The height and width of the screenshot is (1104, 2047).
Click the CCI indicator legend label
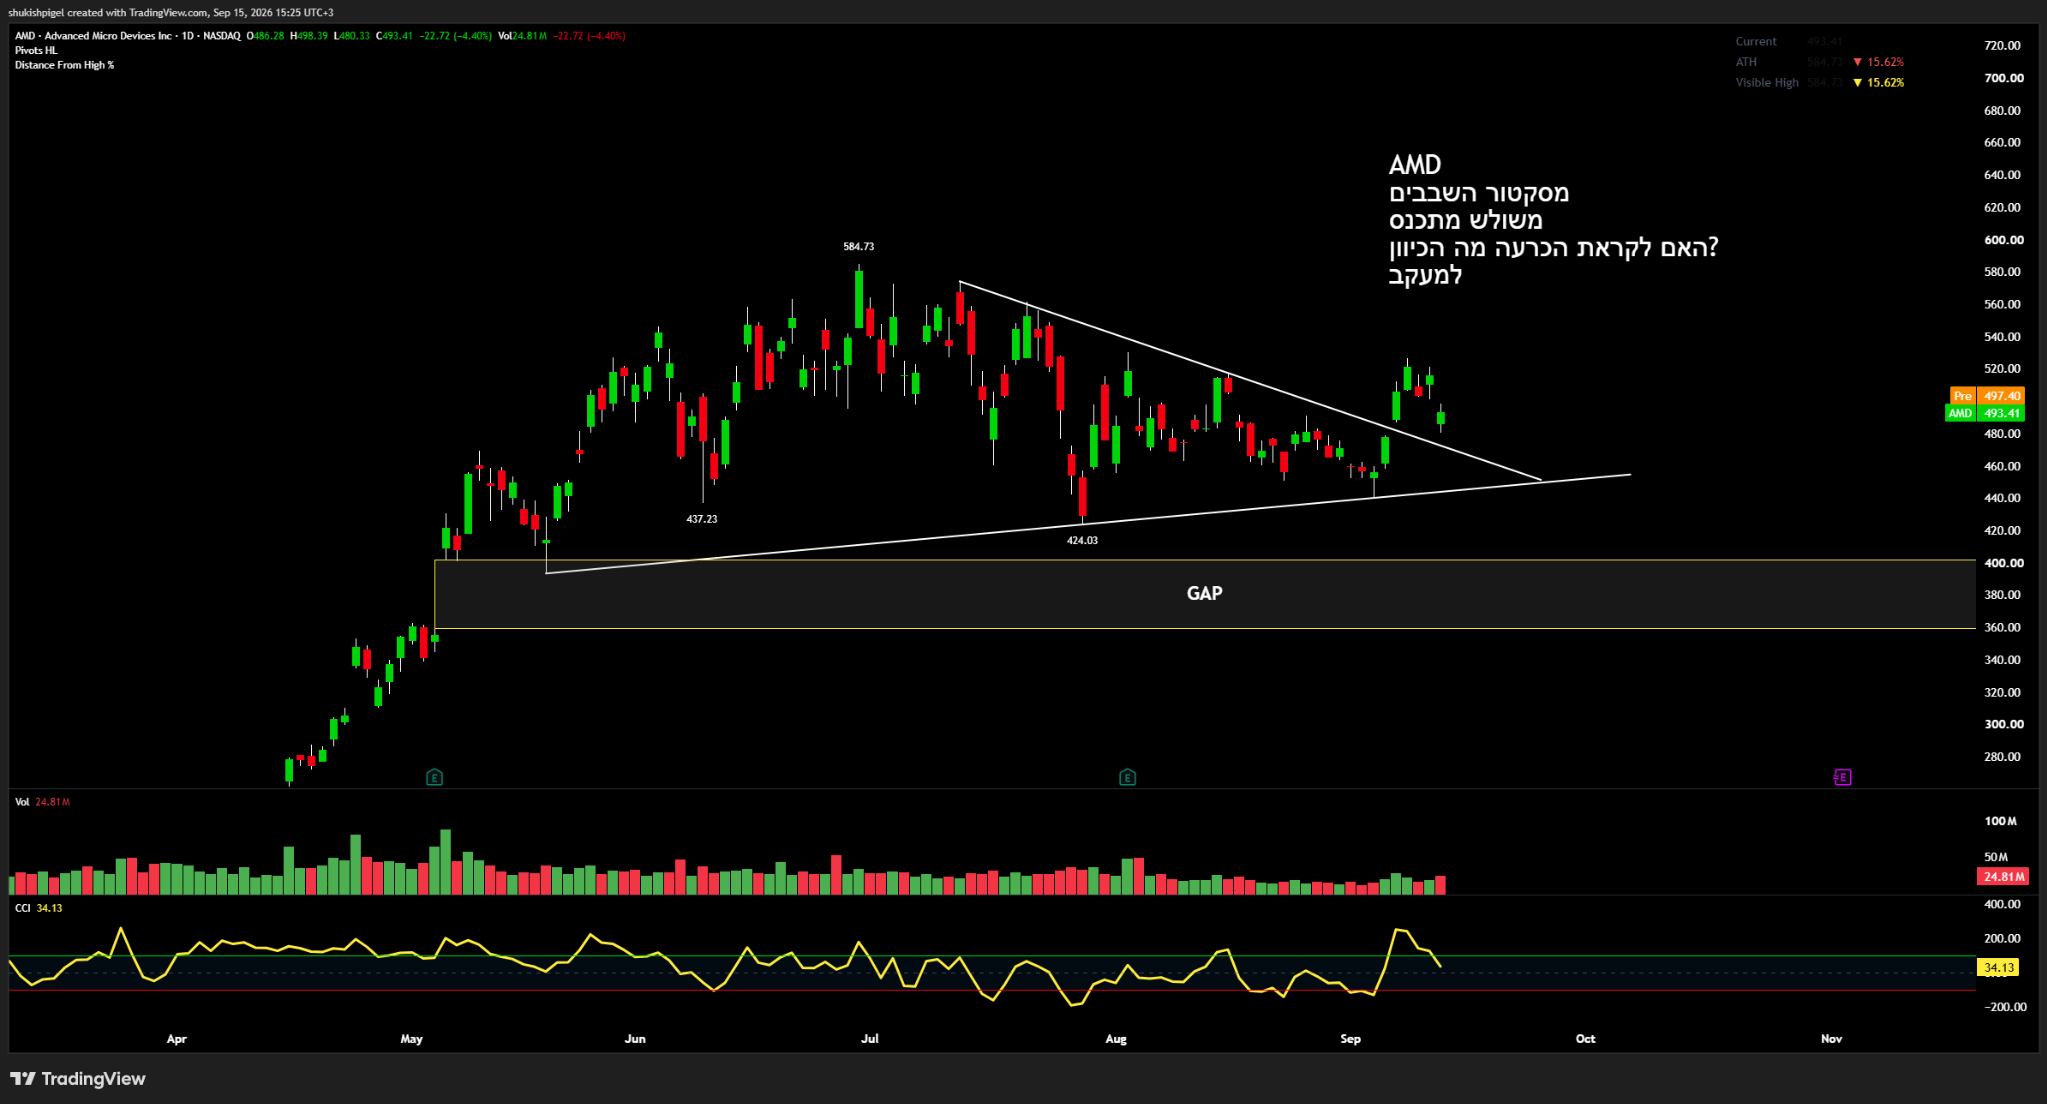pos(22,908)
